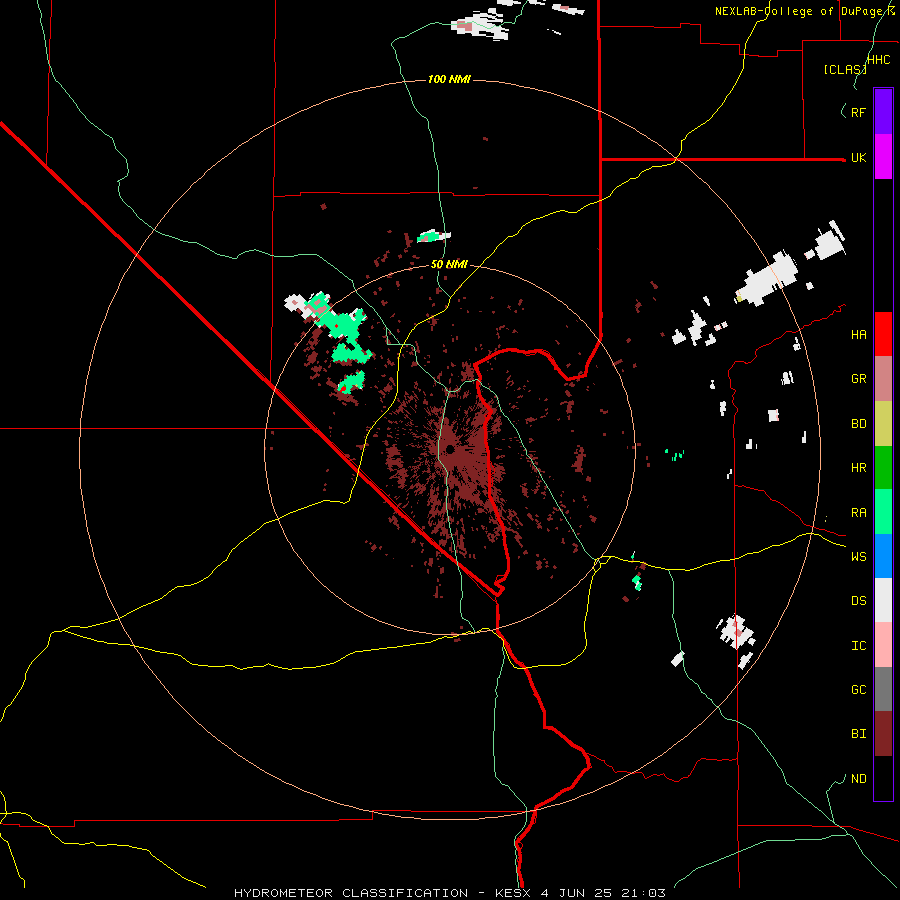
Task: Select the GC gray legend block
Action: pos(883,689)
